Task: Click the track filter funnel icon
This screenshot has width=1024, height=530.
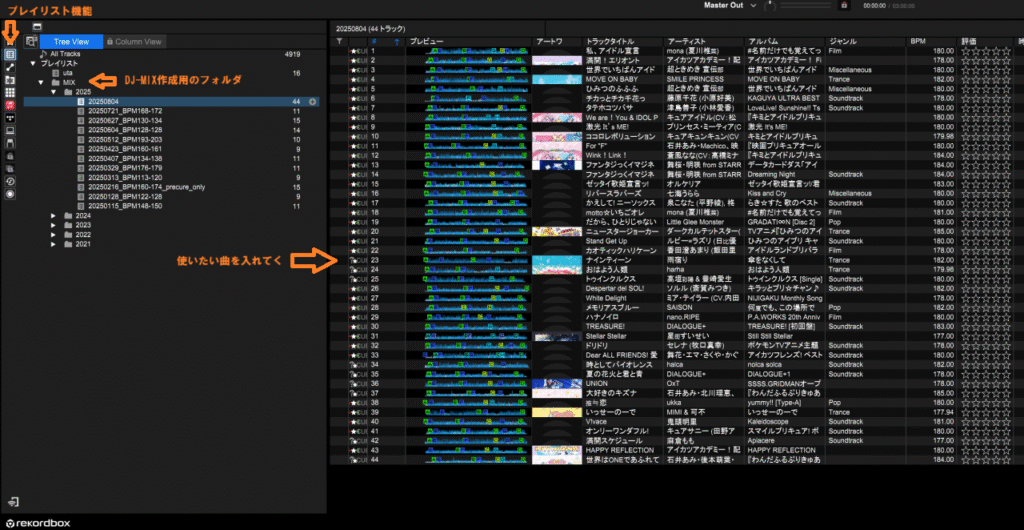Action: 339,41
